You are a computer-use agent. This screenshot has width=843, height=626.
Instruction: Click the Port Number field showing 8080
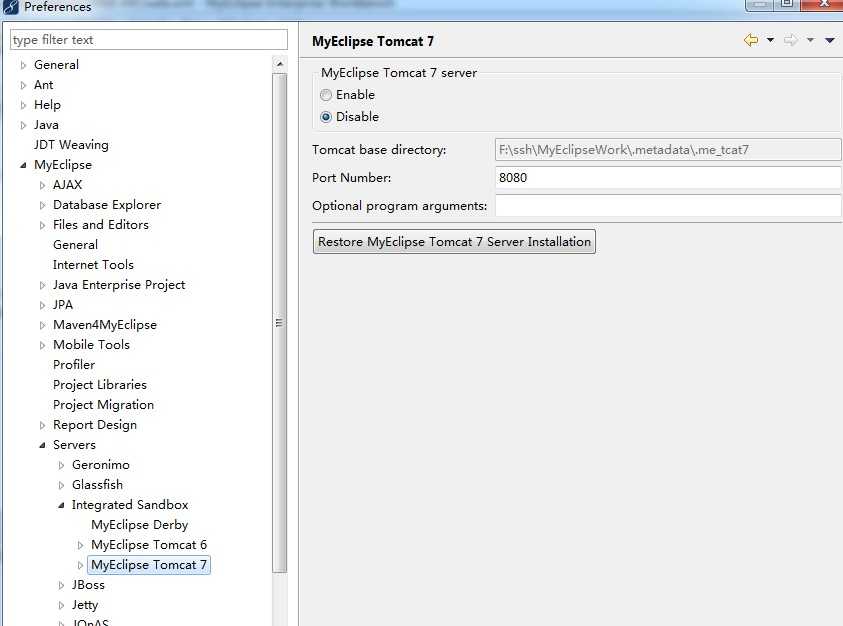[x=668, y=177]
